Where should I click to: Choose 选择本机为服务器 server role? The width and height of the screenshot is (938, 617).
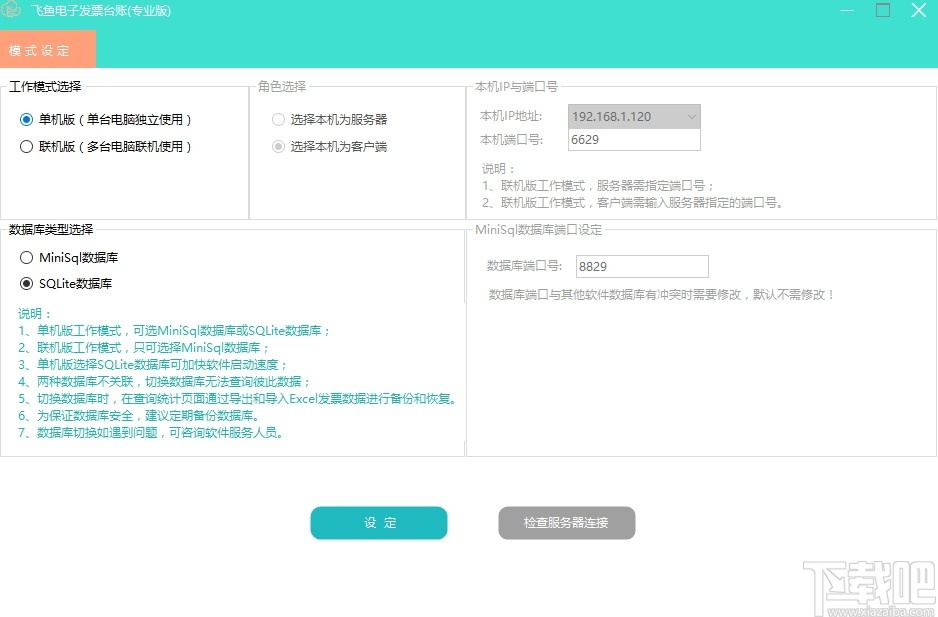[278, 119]
